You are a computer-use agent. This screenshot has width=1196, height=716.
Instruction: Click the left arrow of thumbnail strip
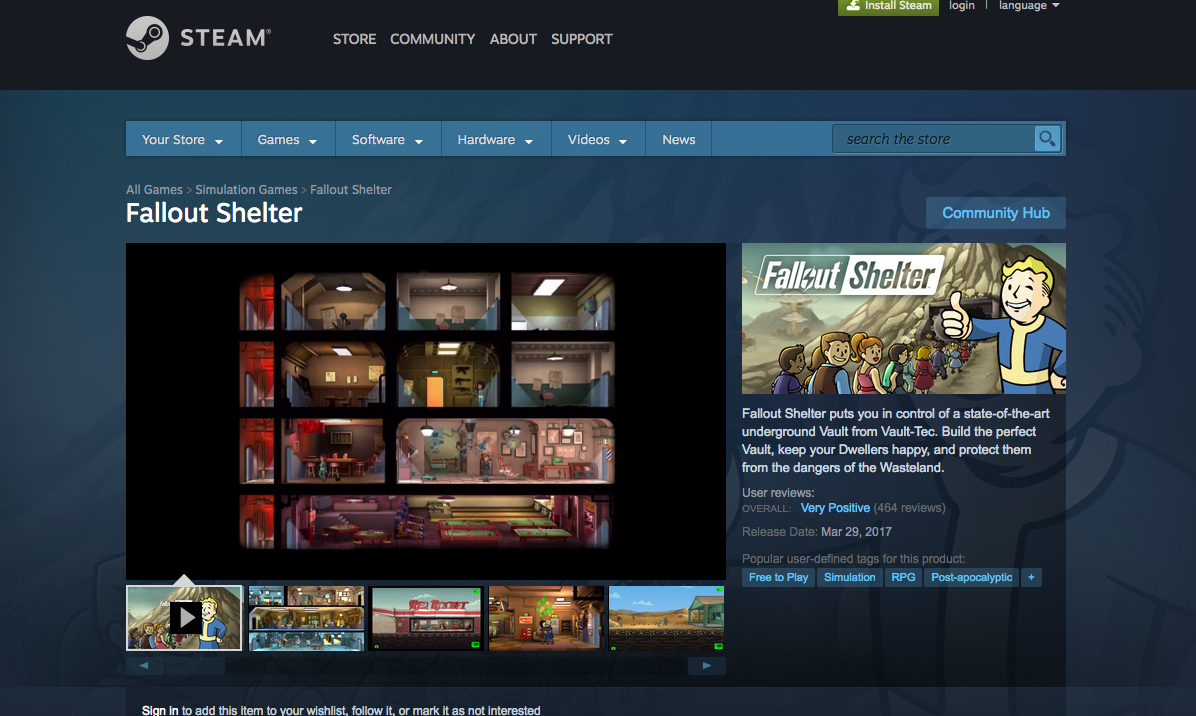(144, 666)
